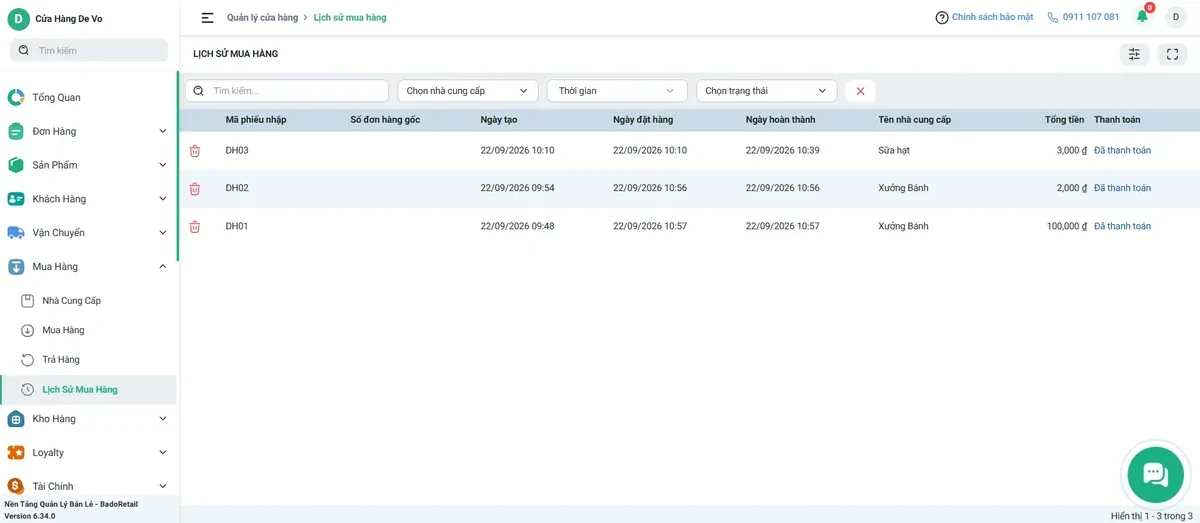Open Tổng Quan dashboard

(x=88, y=97)
